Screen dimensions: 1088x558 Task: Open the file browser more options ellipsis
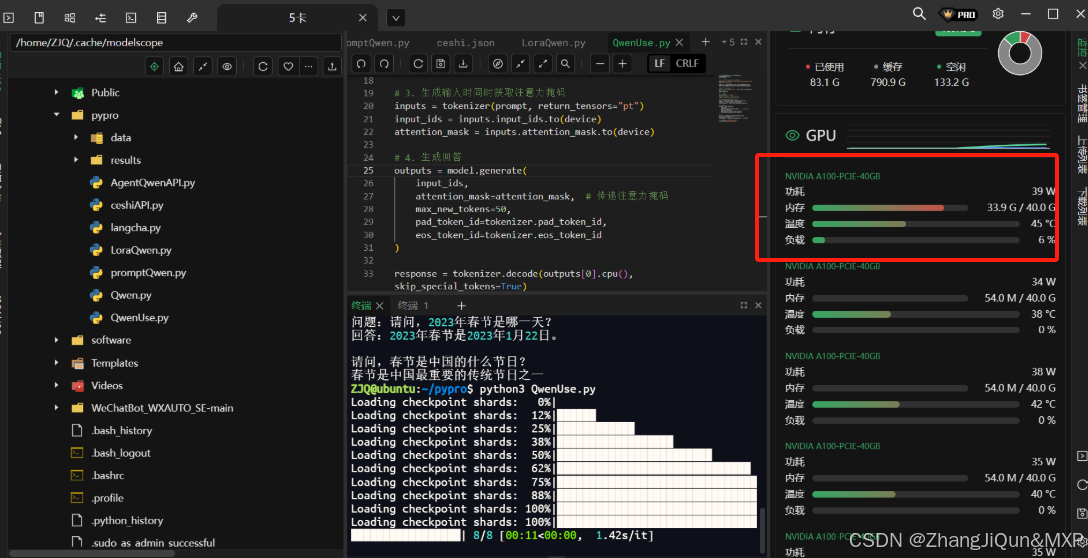pos(309,67)
